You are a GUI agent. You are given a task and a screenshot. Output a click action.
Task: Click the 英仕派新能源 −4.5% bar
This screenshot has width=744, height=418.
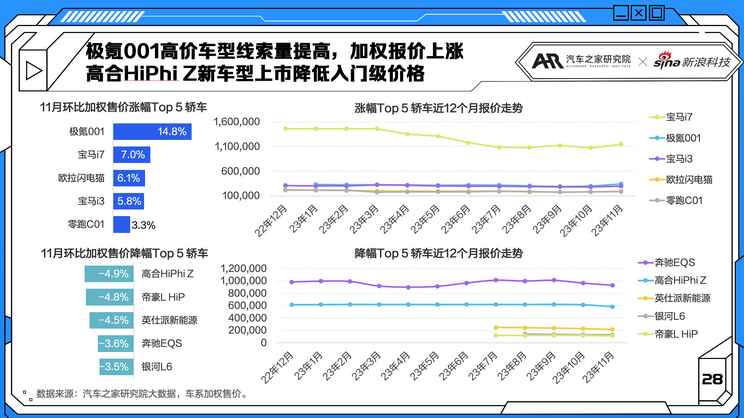pyautogui.click(x=112, y=320)
